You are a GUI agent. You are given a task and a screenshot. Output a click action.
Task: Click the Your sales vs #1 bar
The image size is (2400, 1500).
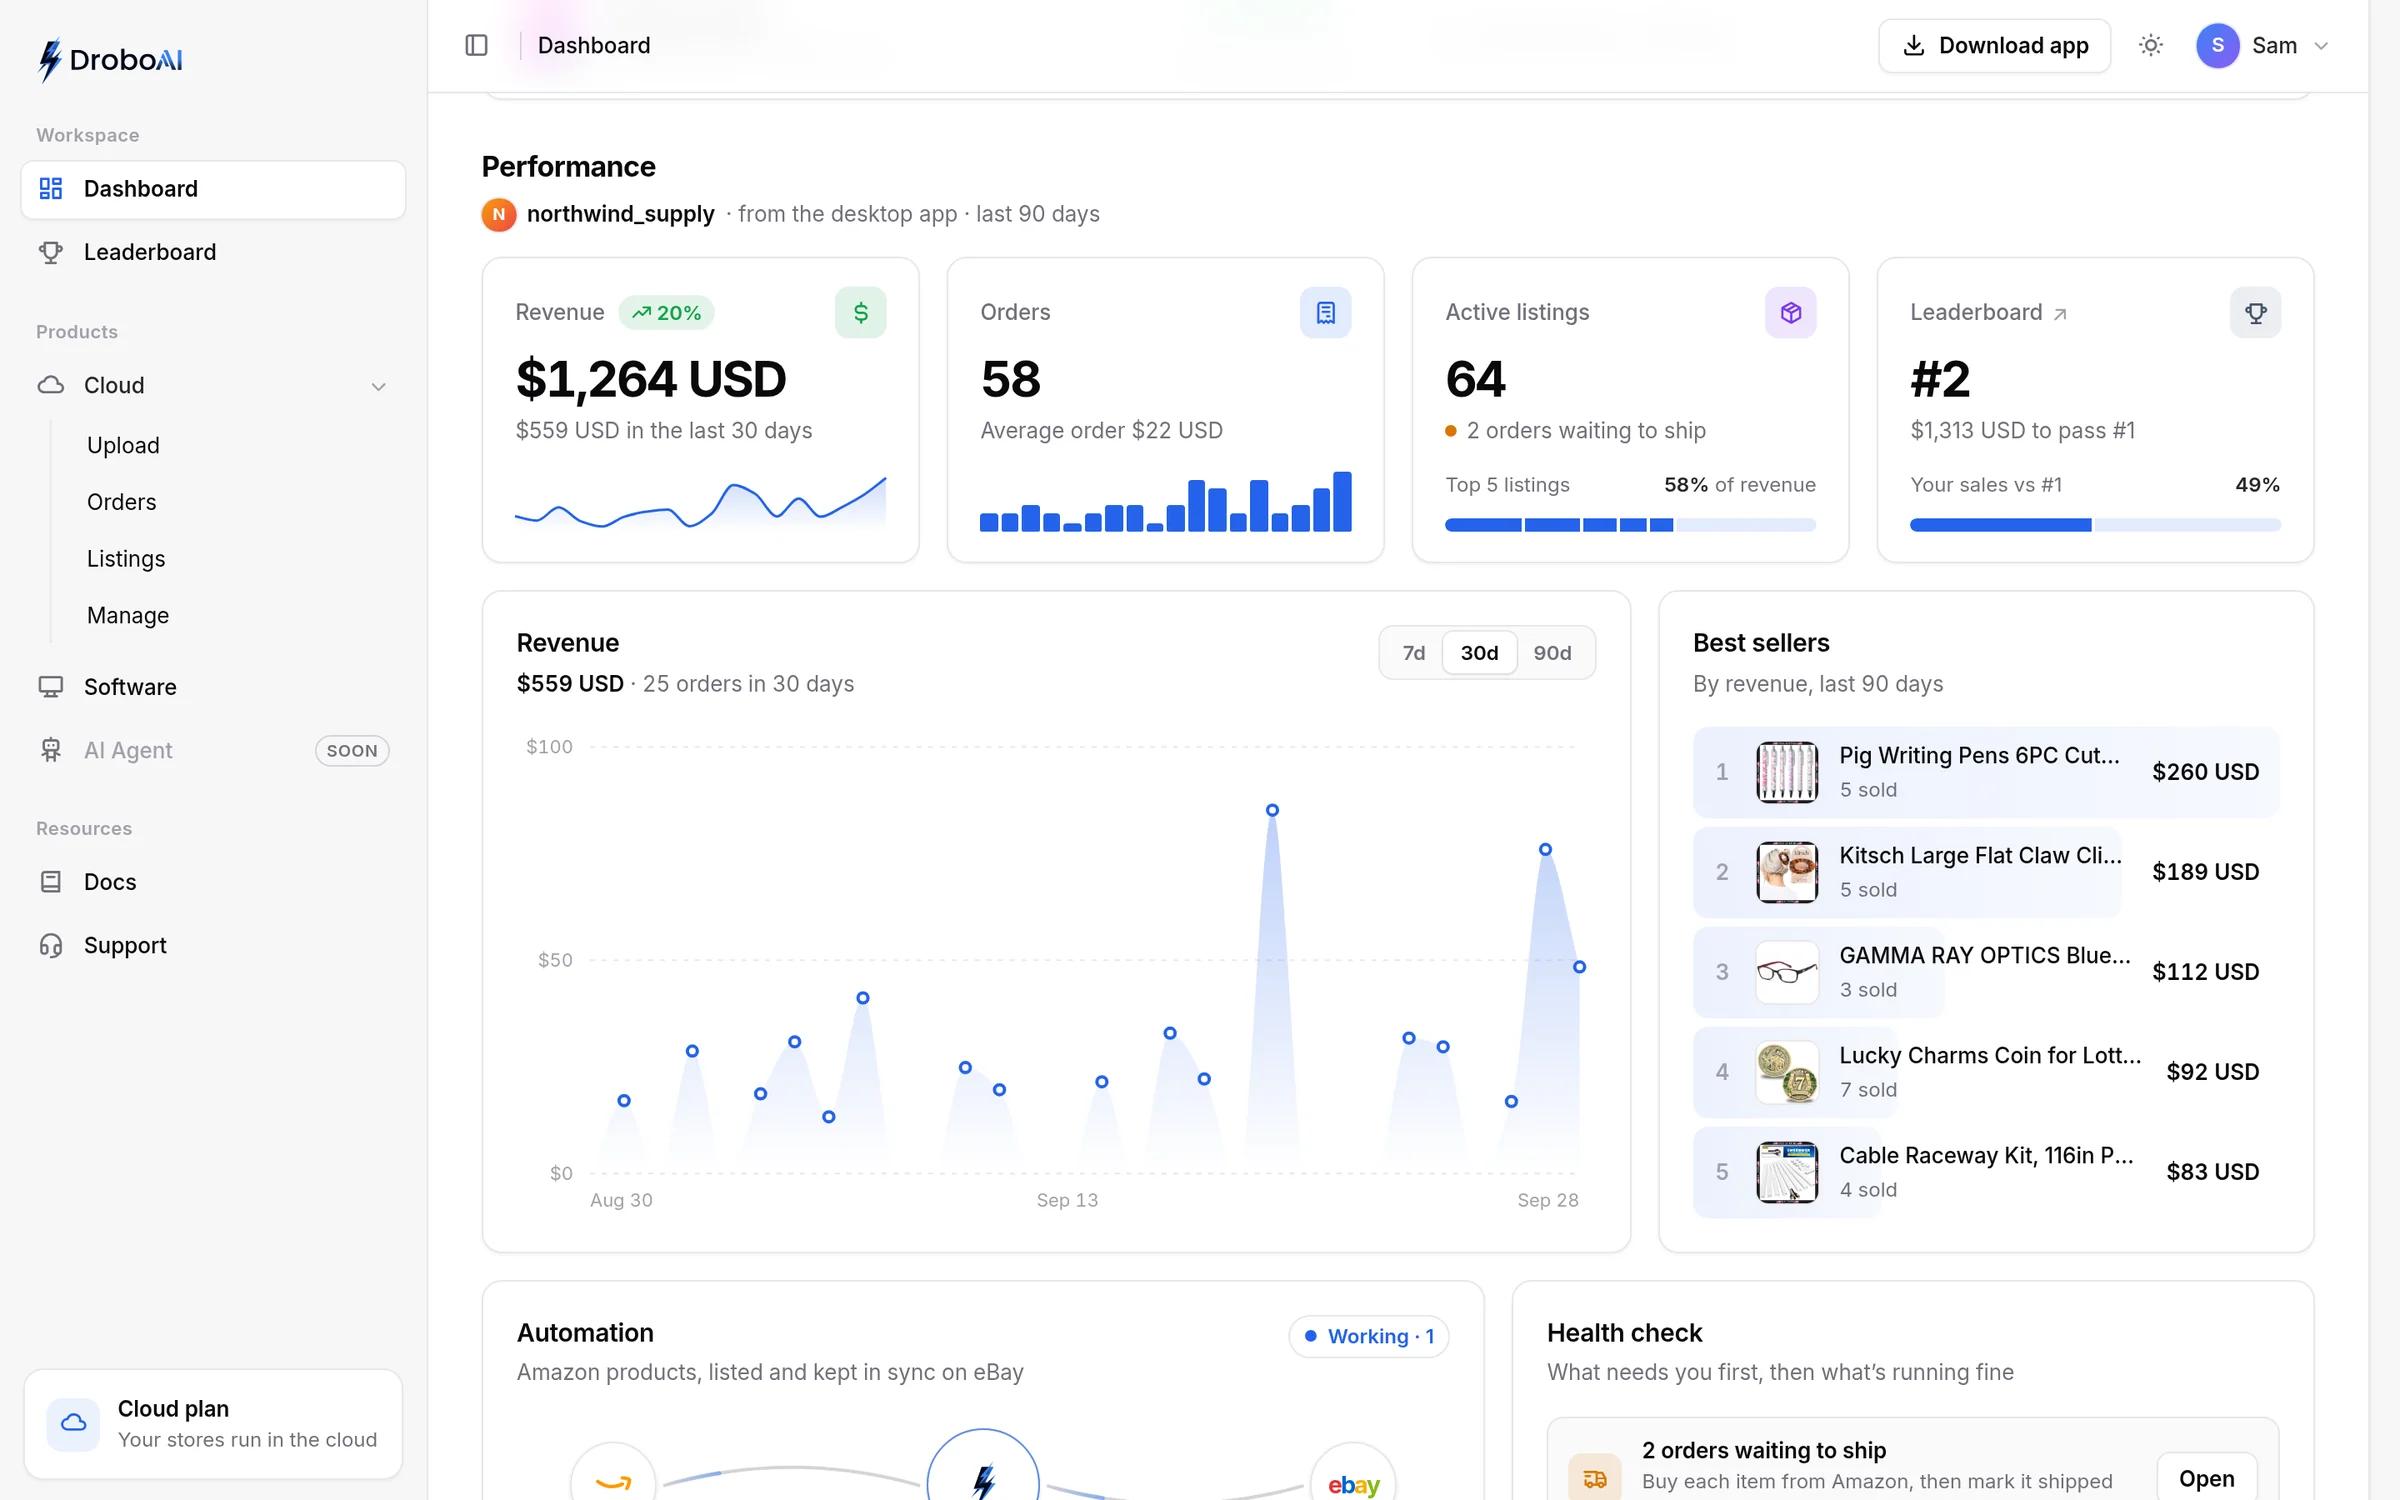[2095, 525]
